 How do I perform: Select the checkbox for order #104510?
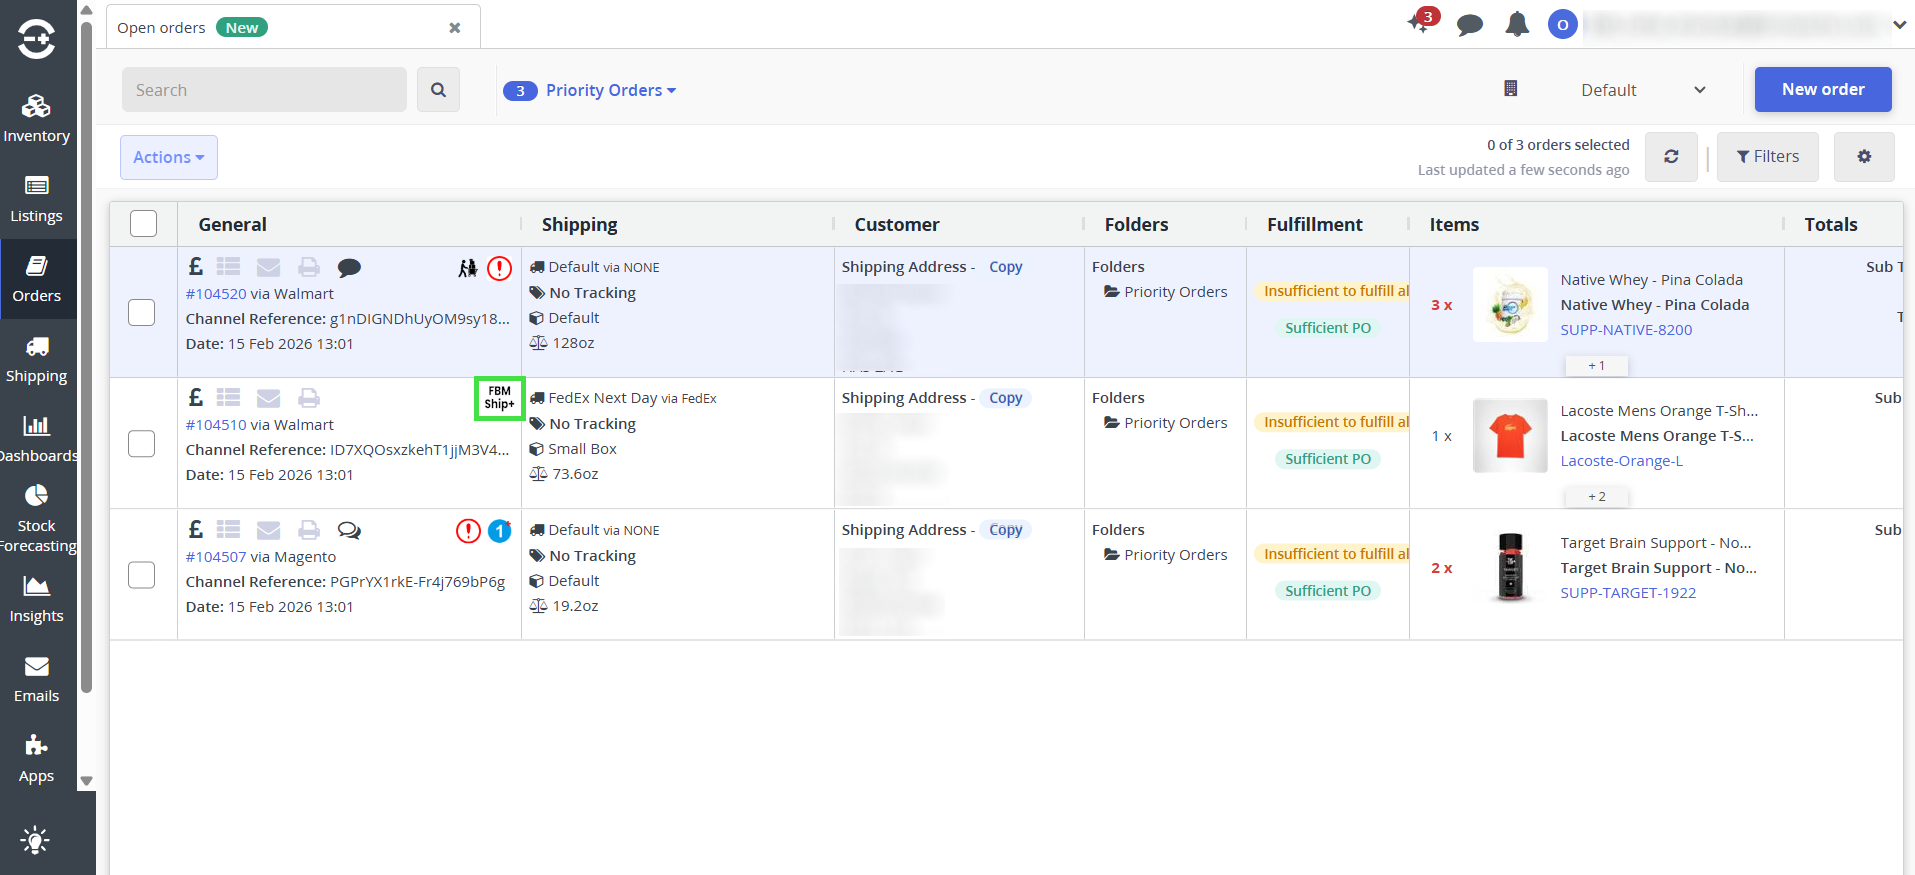point(142,443)
